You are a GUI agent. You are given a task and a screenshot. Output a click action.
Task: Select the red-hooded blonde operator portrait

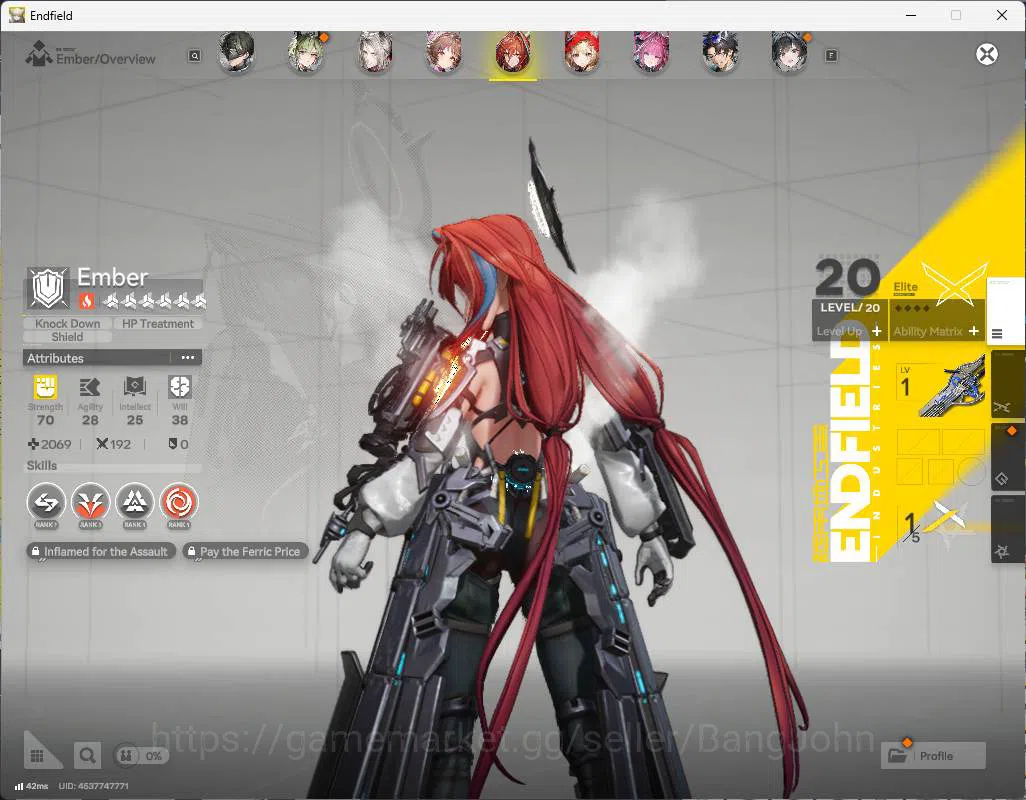click(582, 52)
